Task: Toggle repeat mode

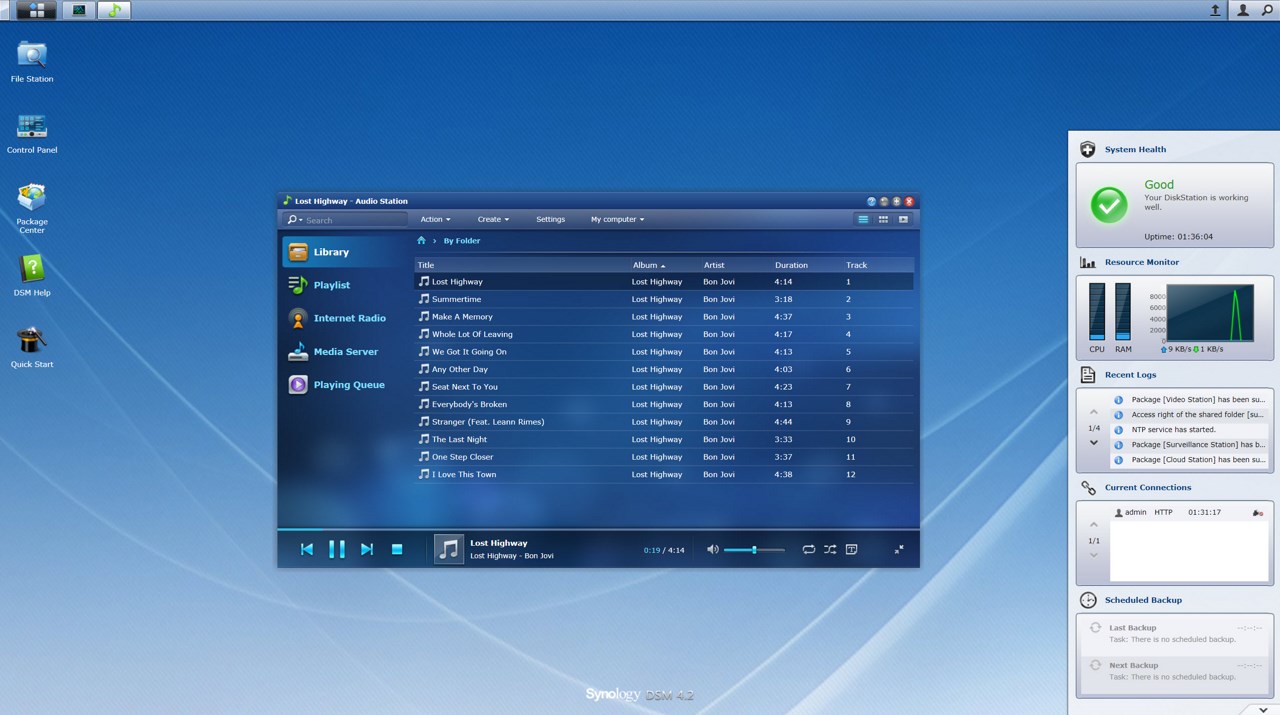Action: point(809,549)
